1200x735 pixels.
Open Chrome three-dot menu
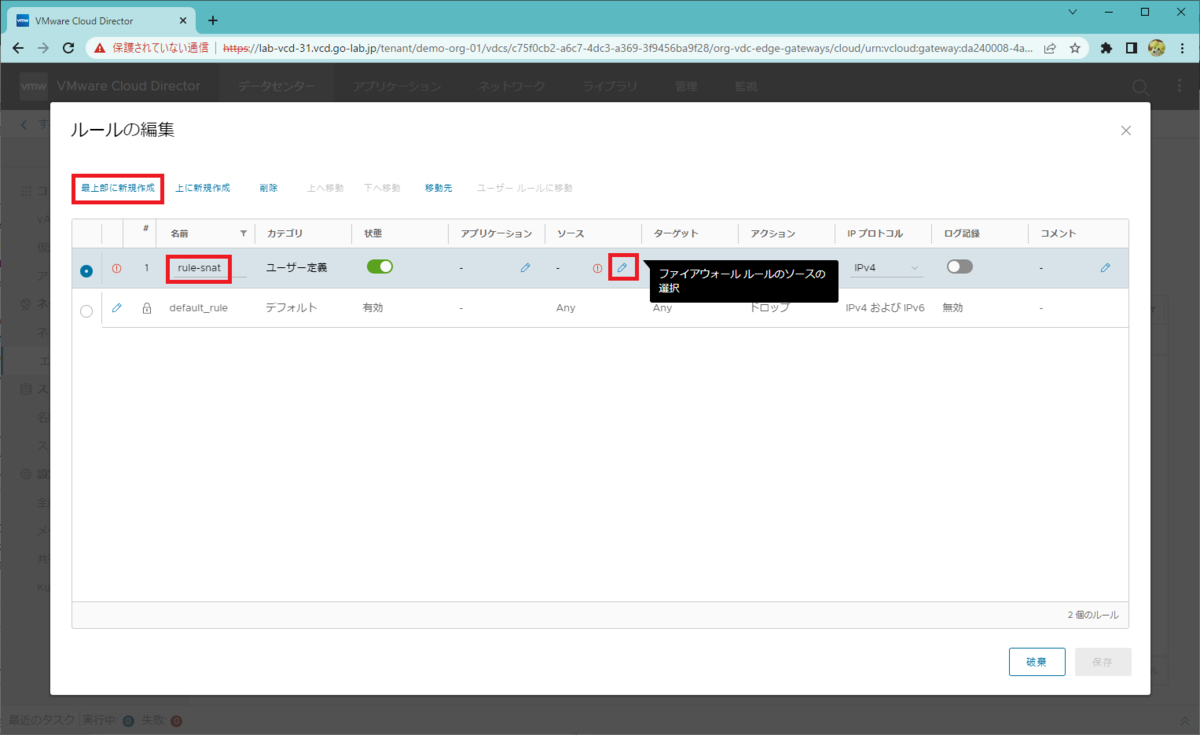(x=1182, y=47)
